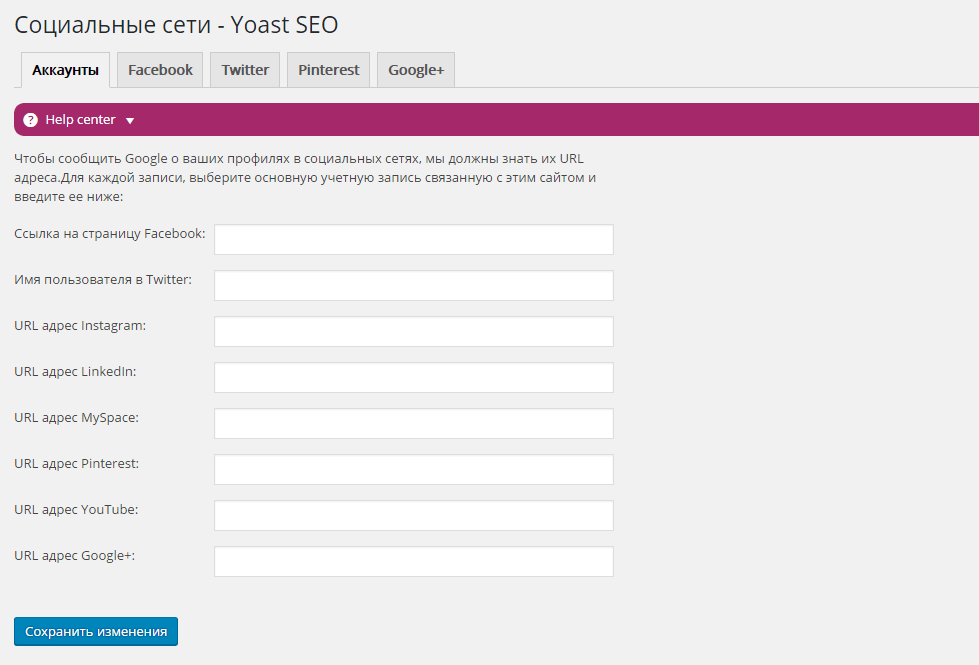Click the label 'URL адрес YouTube:'
The width and height of the screenshot is (979, 665).
tap(76, 510)
